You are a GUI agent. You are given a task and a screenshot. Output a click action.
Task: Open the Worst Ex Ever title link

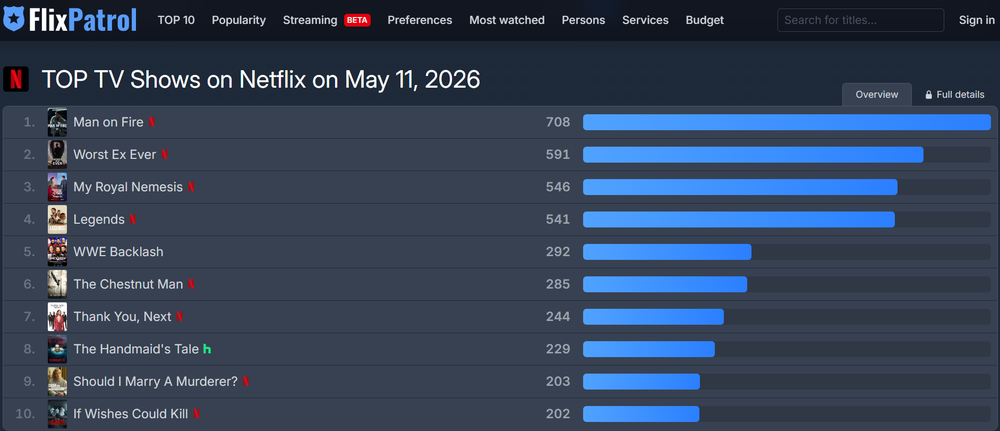click(x=115, y=154)
